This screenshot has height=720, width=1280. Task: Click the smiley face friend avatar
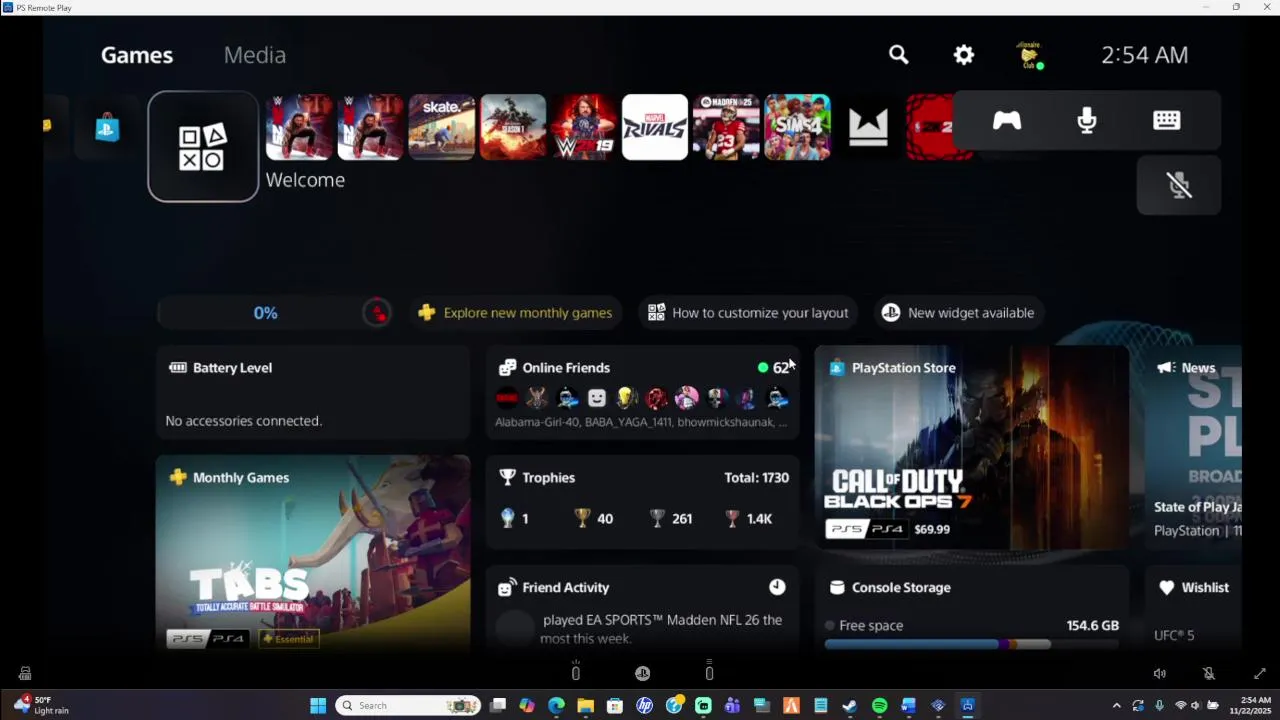(x=597, y=398)
